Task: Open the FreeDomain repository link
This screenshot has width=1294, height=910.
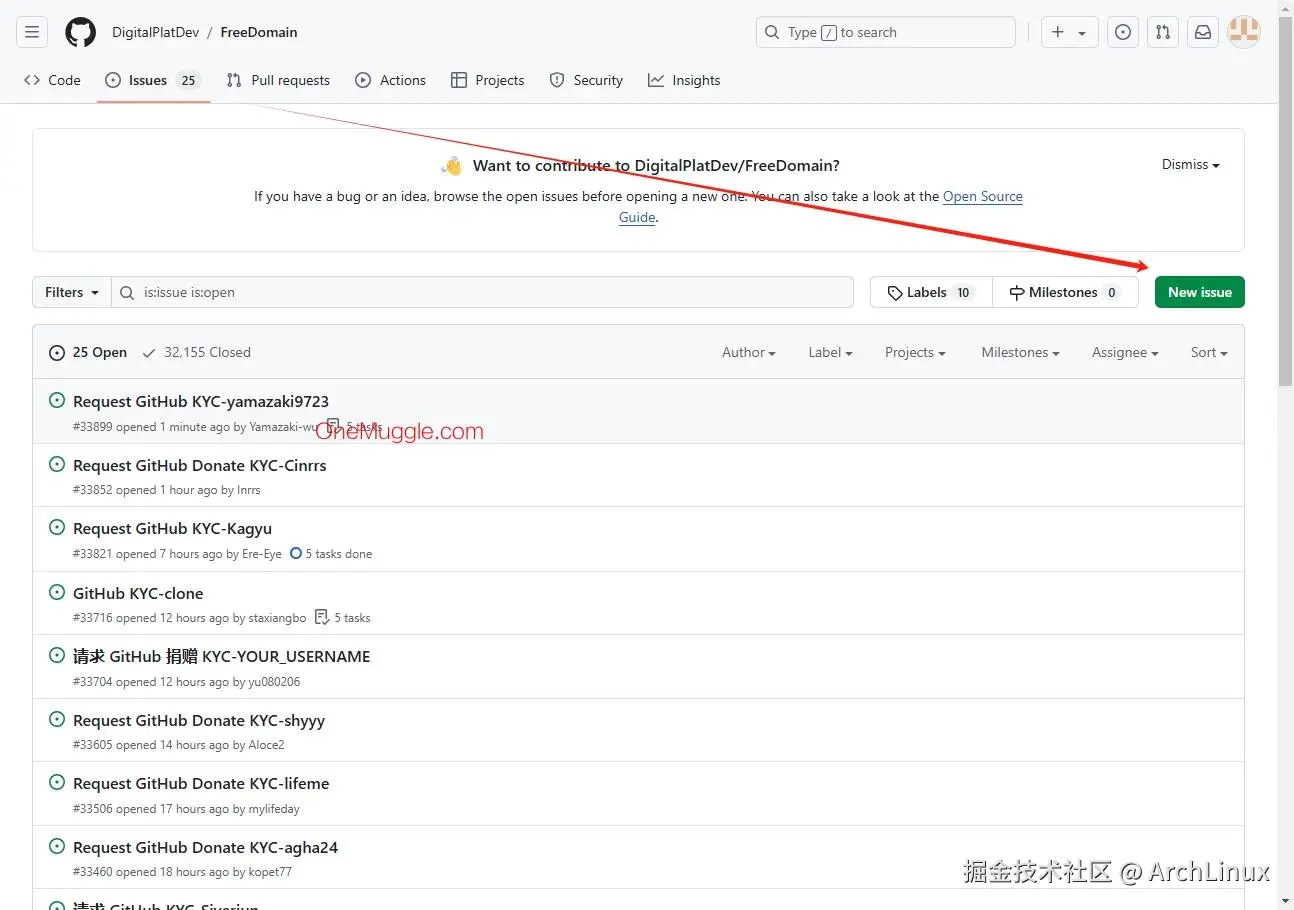Action: pyautogui.click(x=259, y=32)
